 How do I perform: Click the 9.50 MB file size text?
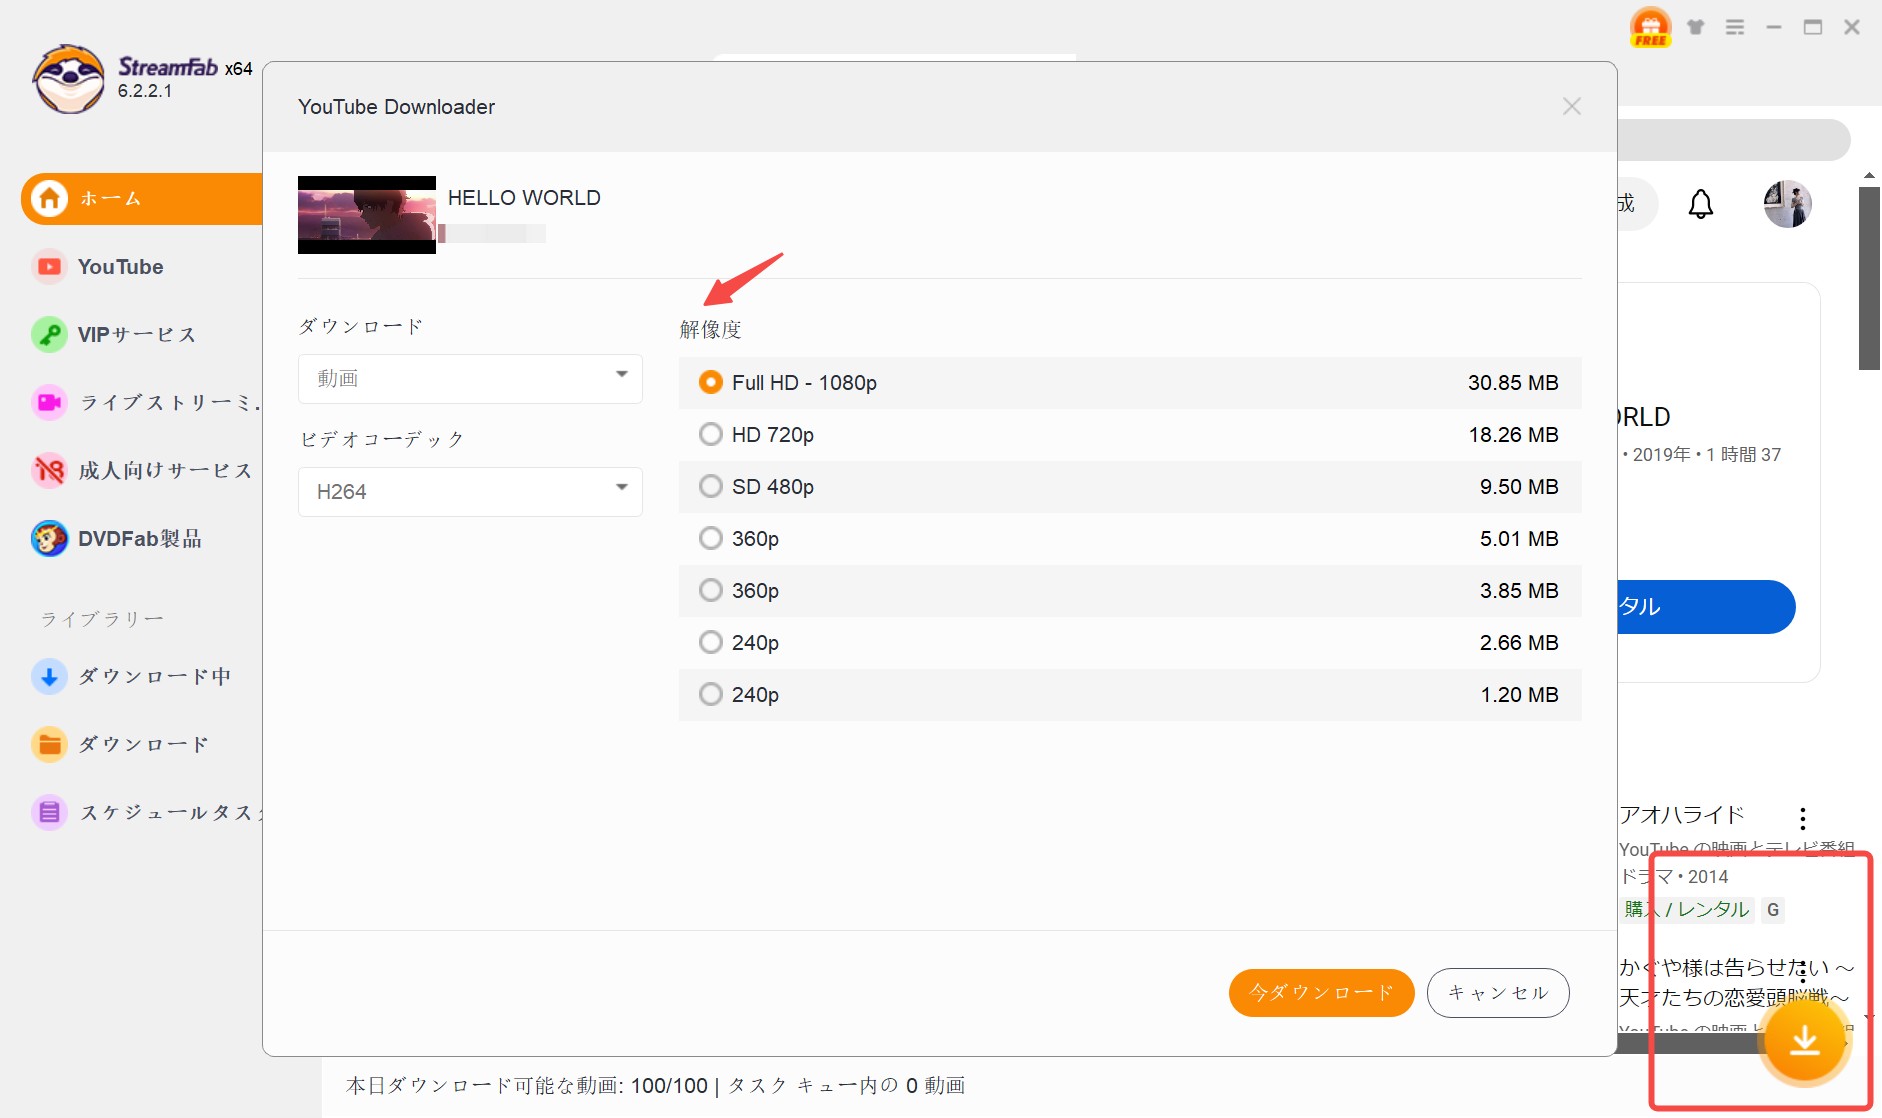point(1519,487)
